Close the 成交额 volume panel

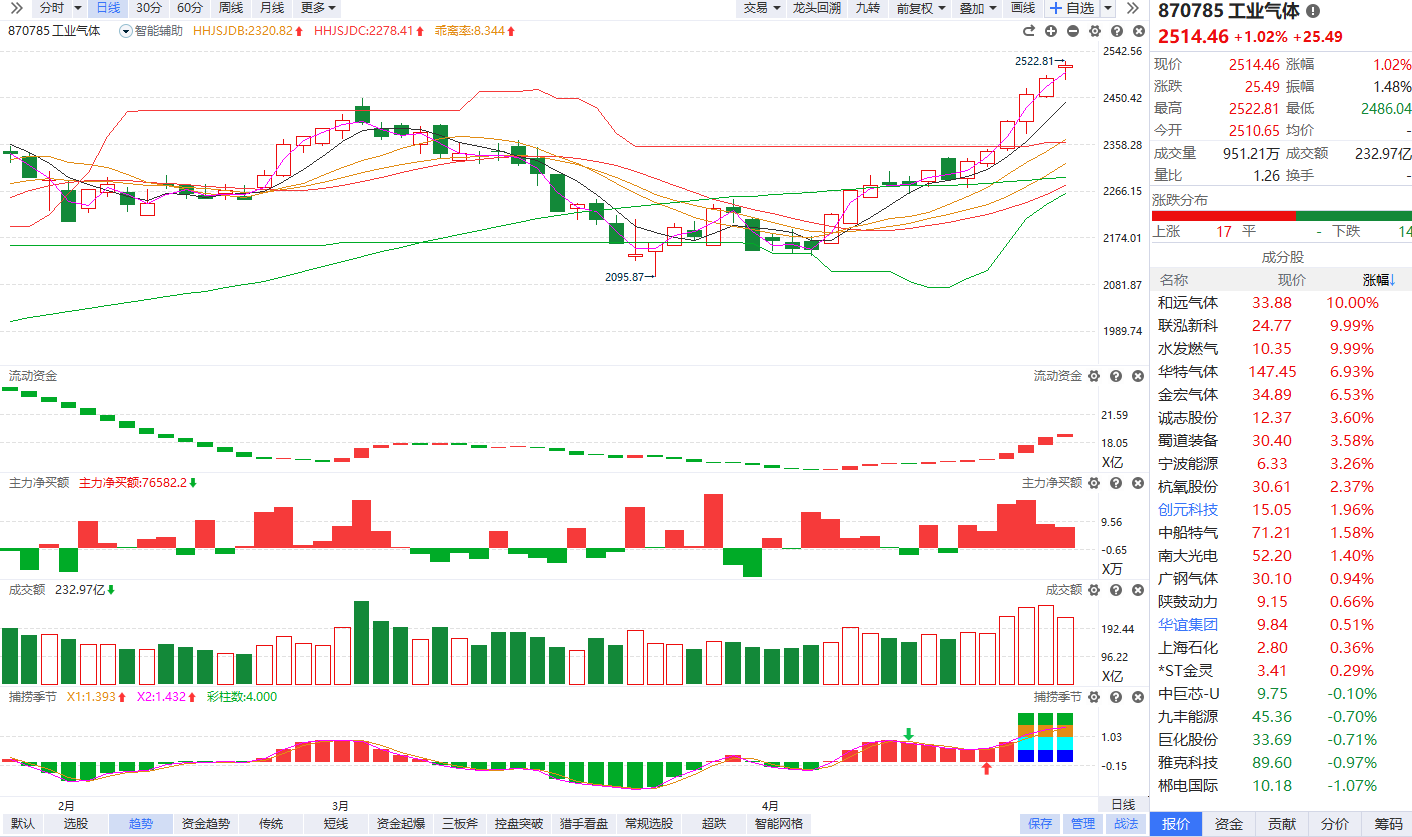point(1136,590)
